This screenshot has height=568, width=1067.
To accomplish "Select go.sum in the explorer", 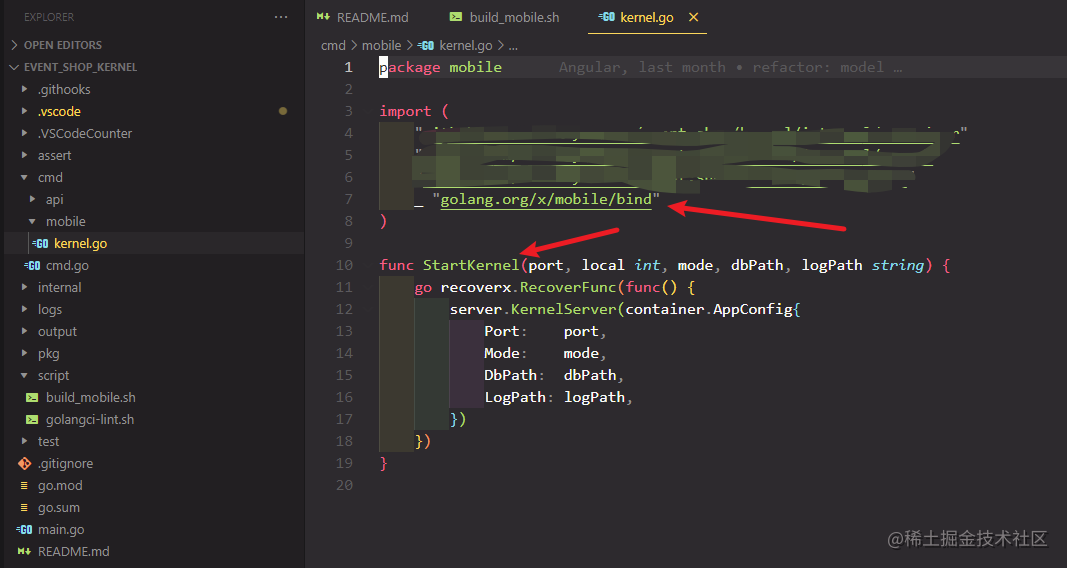I will pyautogui.click(x=59, y=507).
